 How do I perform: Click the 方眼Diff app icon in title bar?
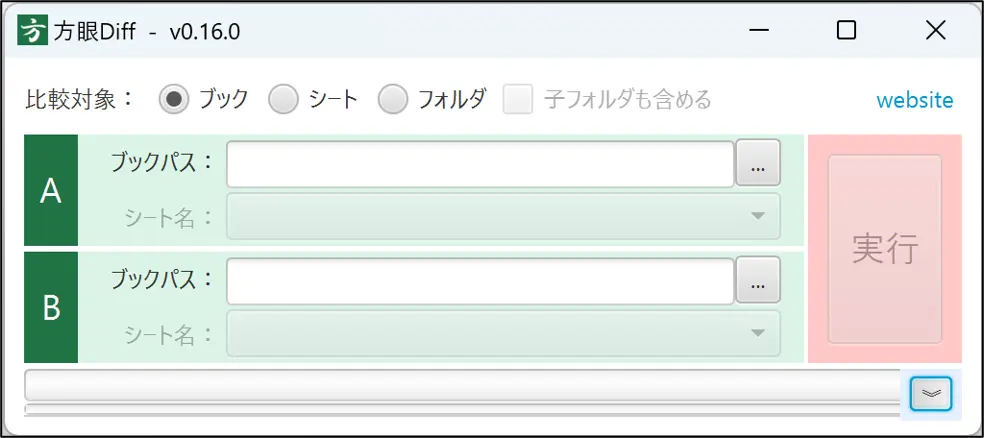pos(34,30)
